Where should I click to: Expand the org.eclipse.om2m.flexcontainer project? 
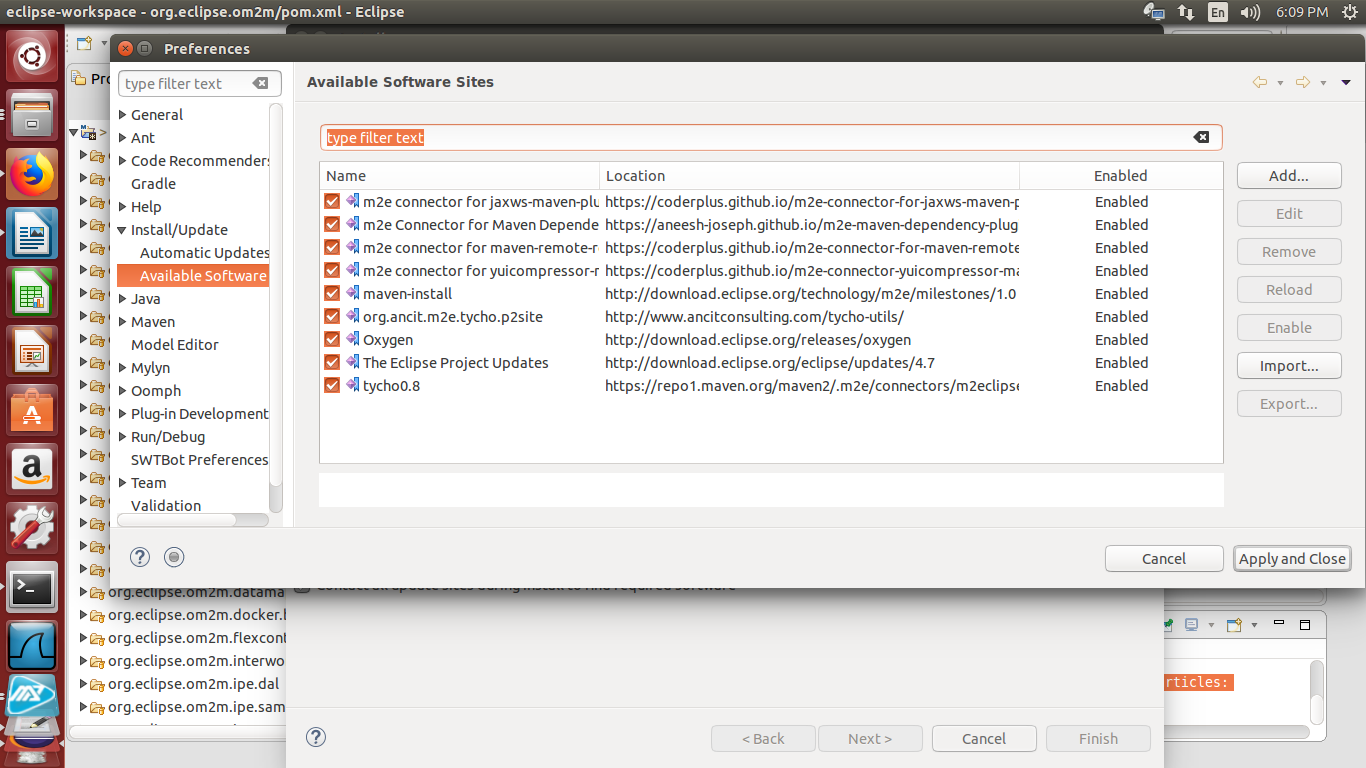[84, 638]
